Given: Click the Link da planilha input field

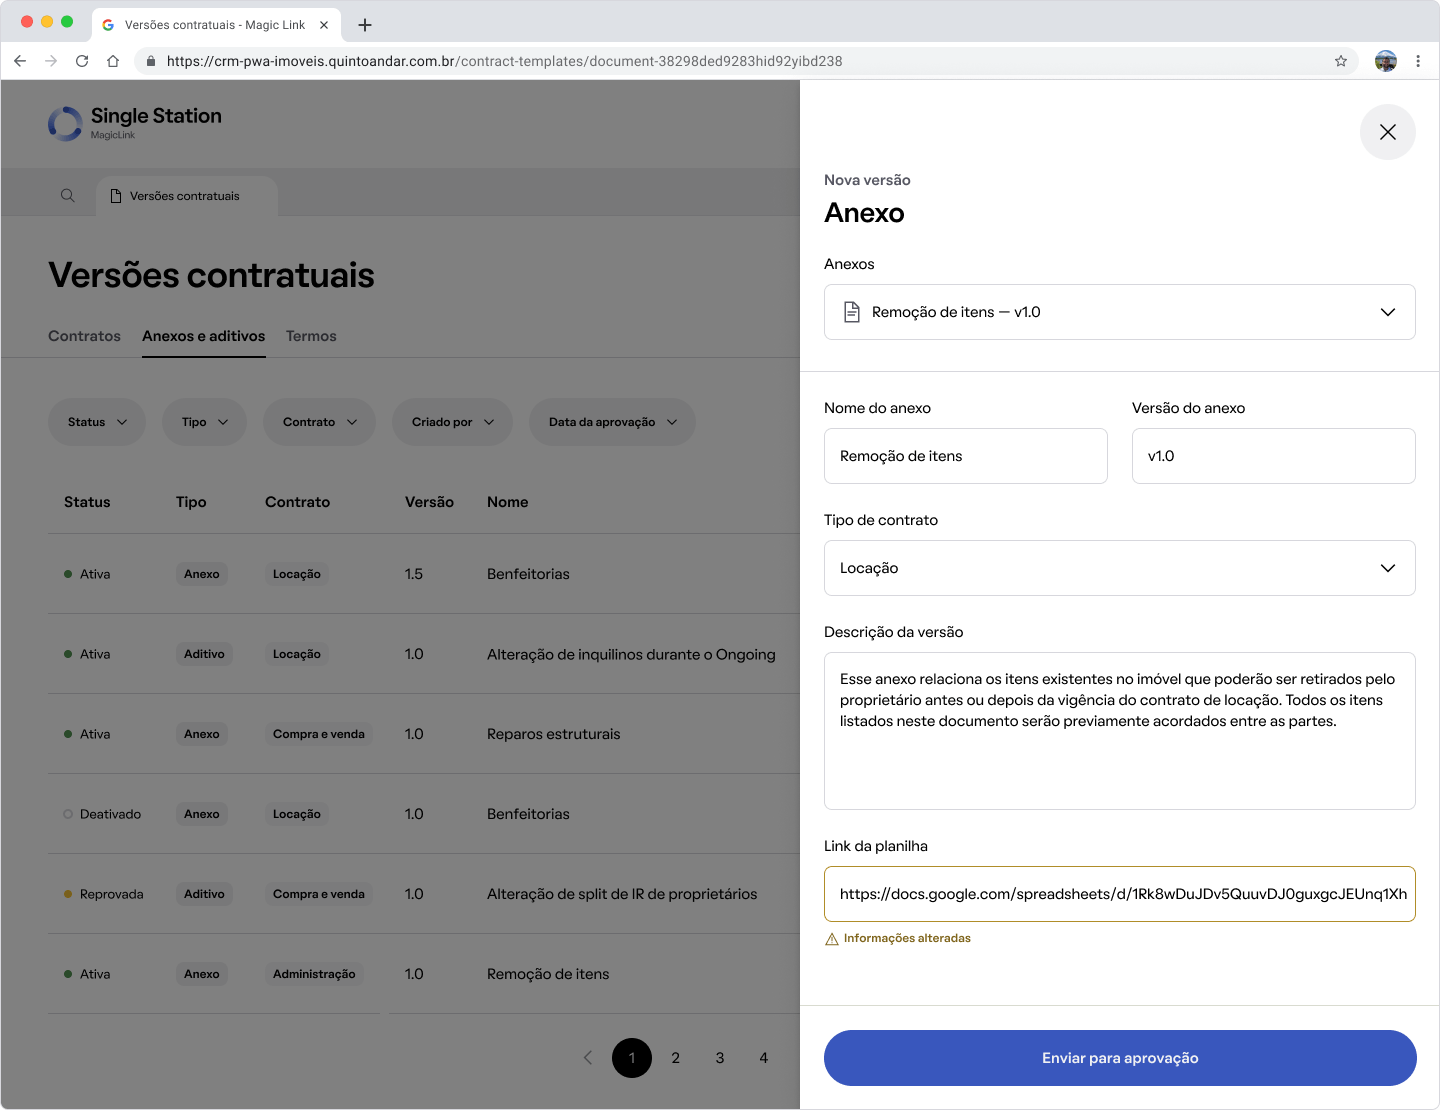Looking at the screenshot, I should 1120,894.
